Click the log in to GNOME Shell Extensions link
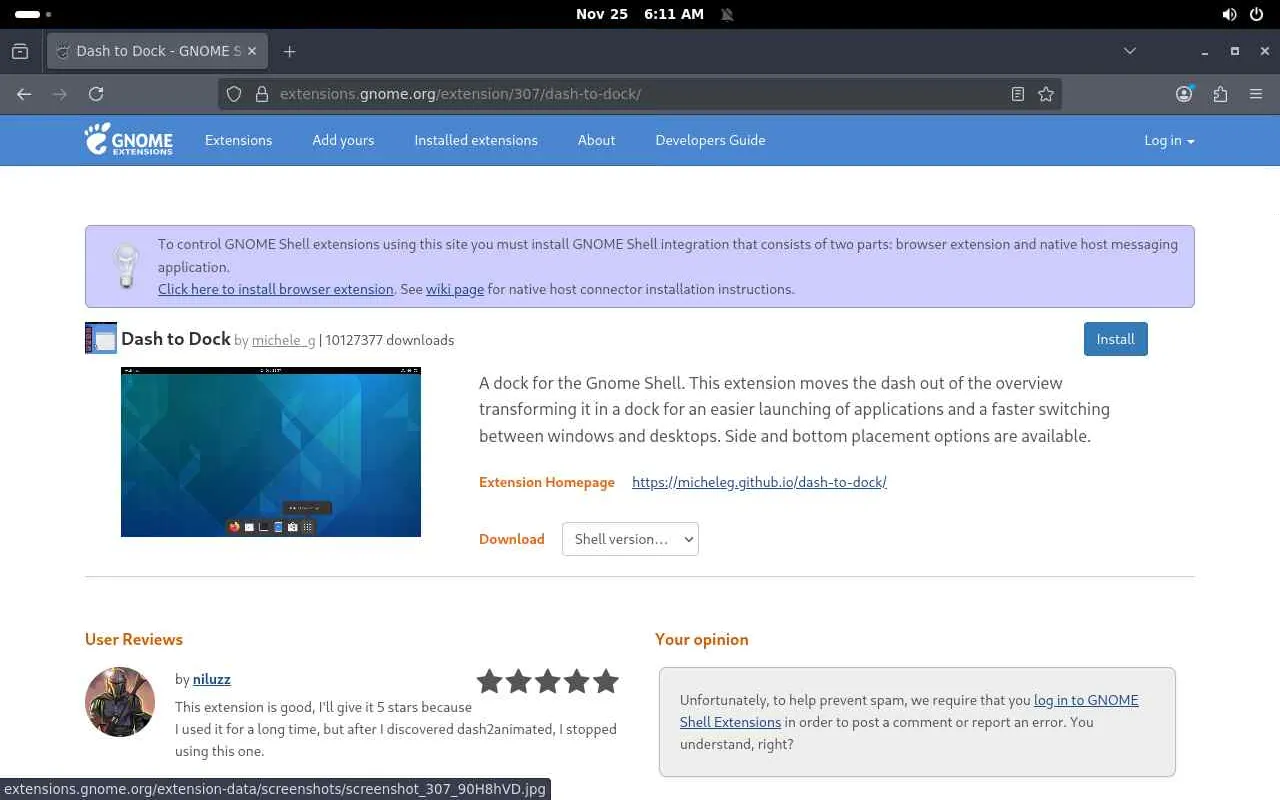 pos(908,711)
